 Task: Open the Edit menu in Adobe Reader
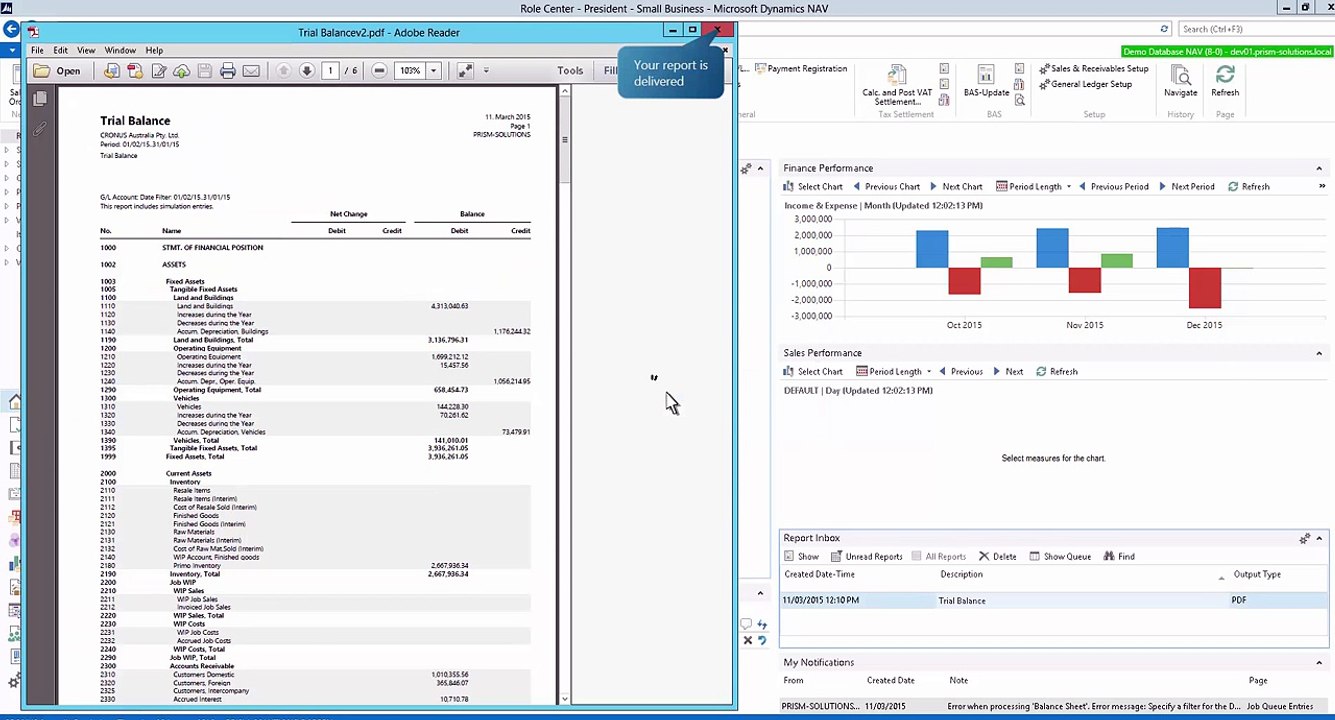click(x=61, y=50)
